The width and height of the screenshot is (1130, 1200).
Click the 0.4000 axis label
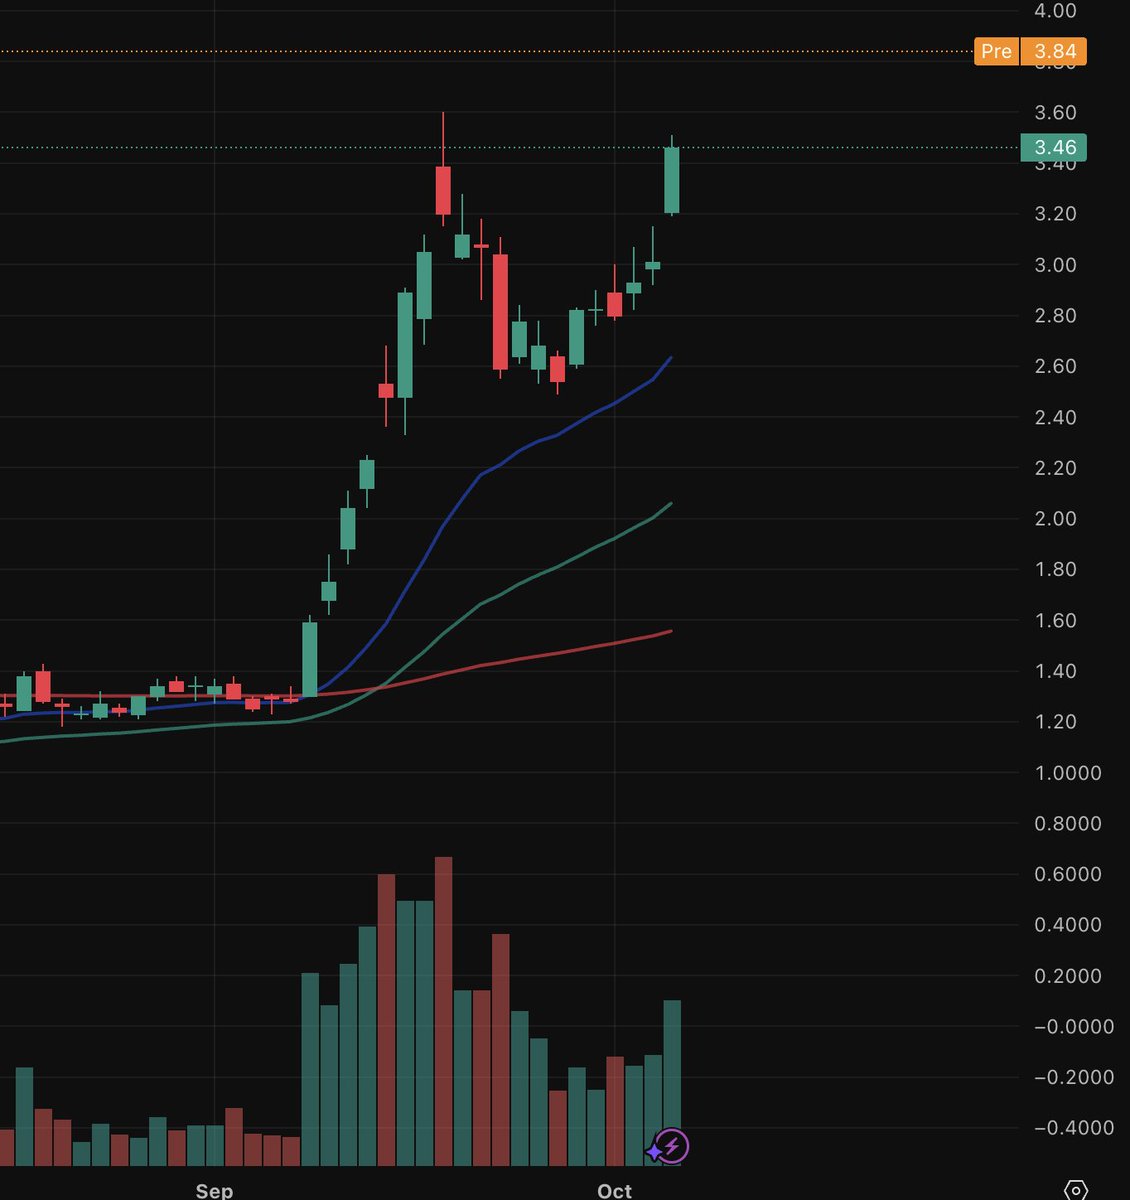[x=1067, y=925]
